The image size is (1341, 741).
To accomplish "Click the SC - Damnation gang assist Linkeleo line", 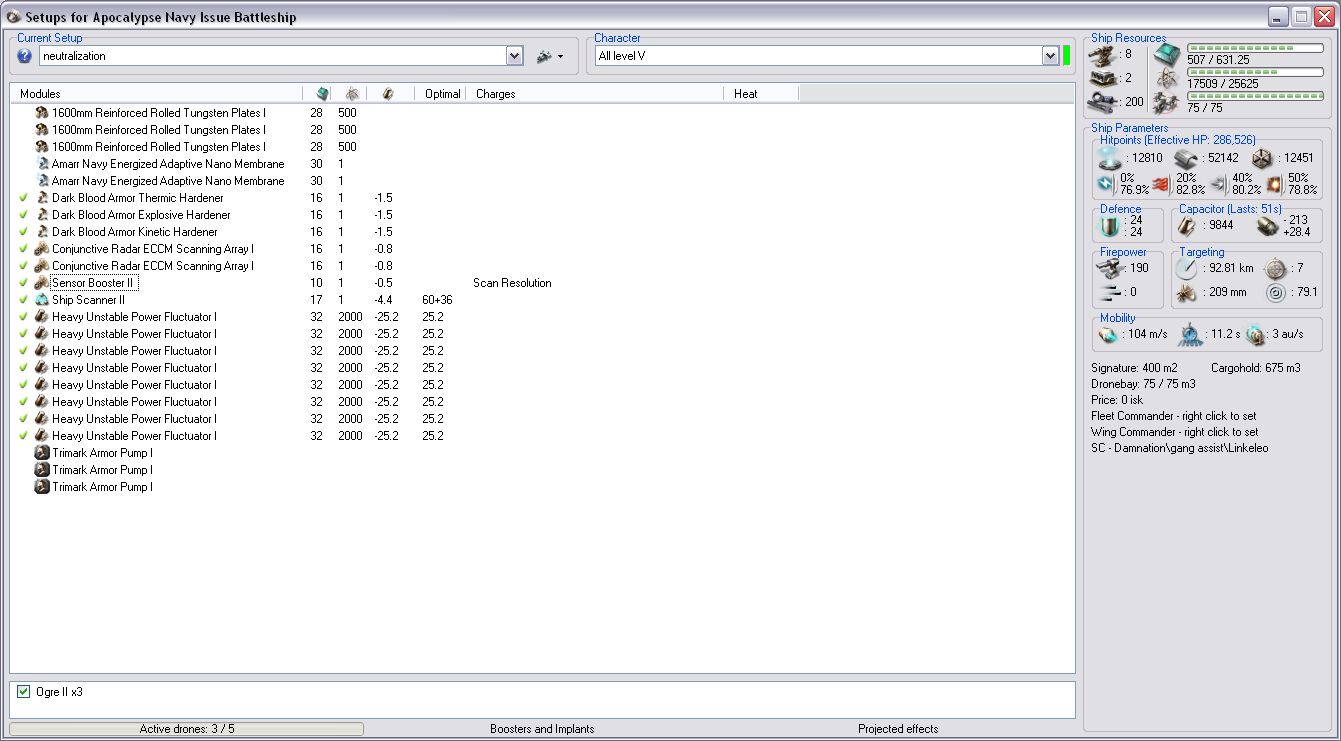I will click(x=1179, y=448).
